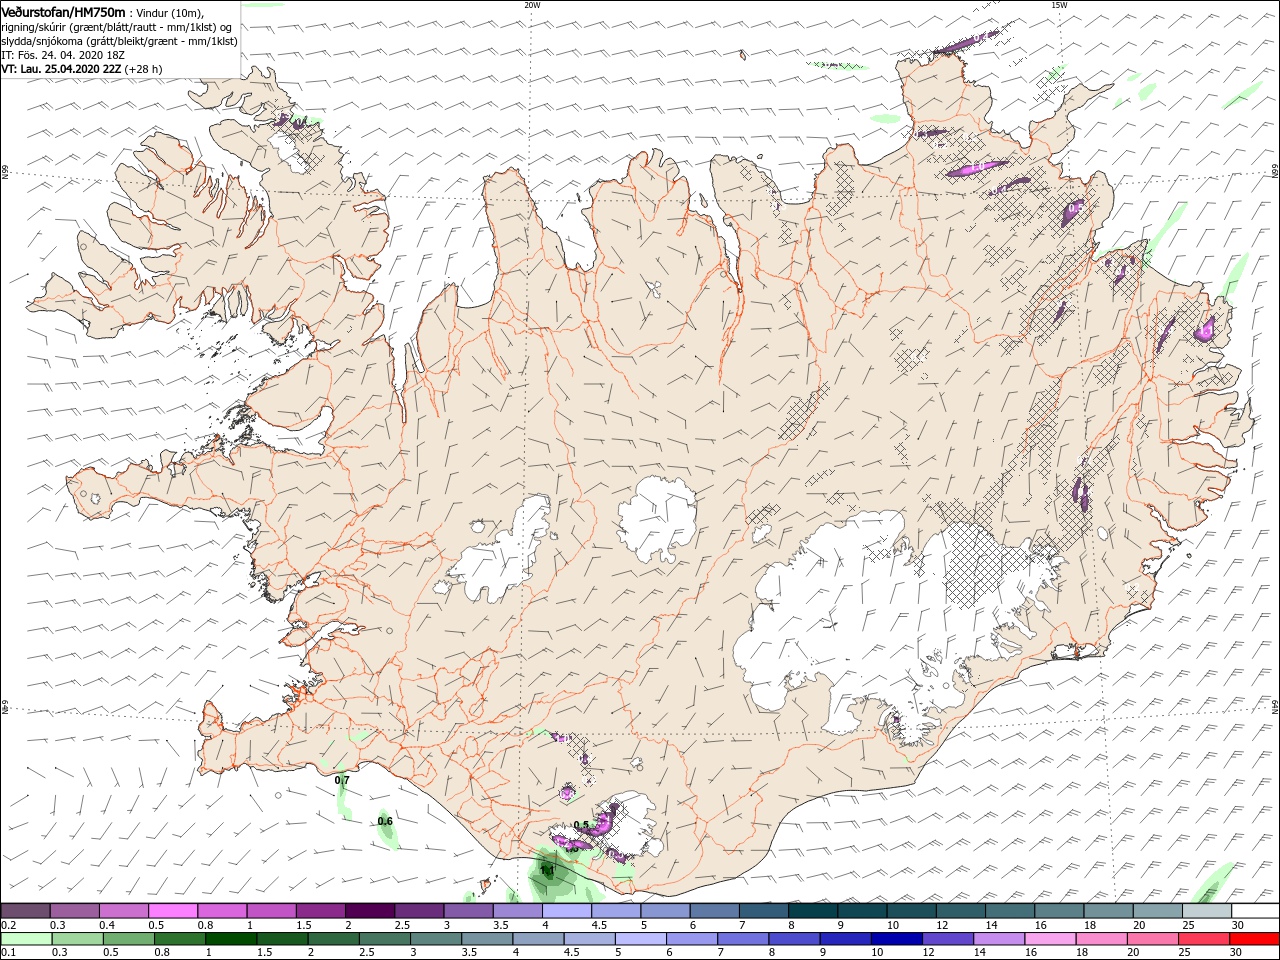
Task: Select the pale lavender snow swatch labeled 4
Action: tap(566, 911)
